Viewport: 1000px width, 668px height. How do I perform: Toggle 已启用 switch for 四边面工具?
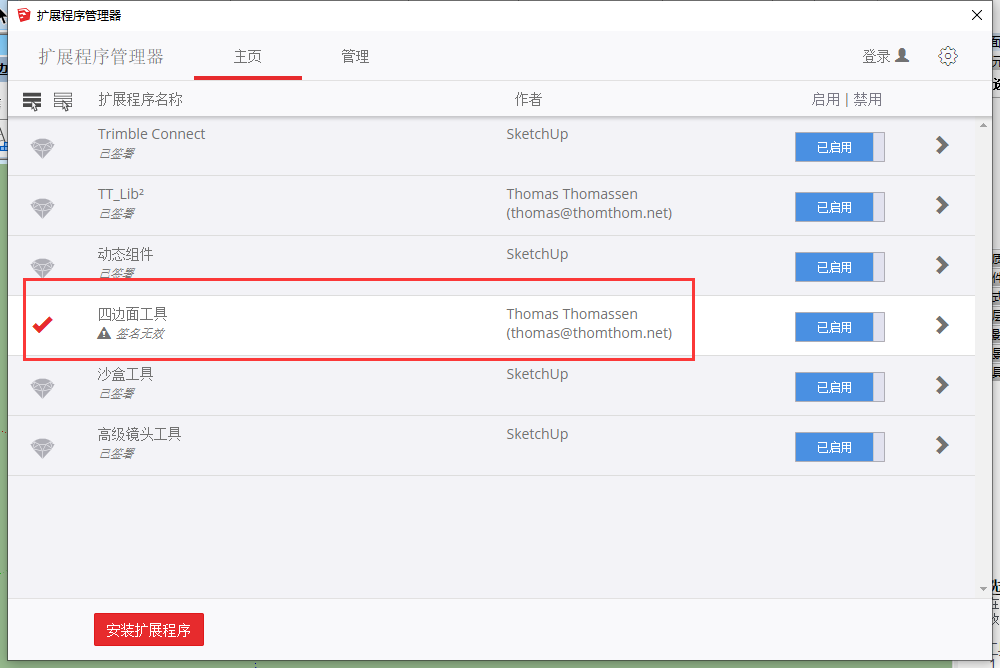click(839, 327)
